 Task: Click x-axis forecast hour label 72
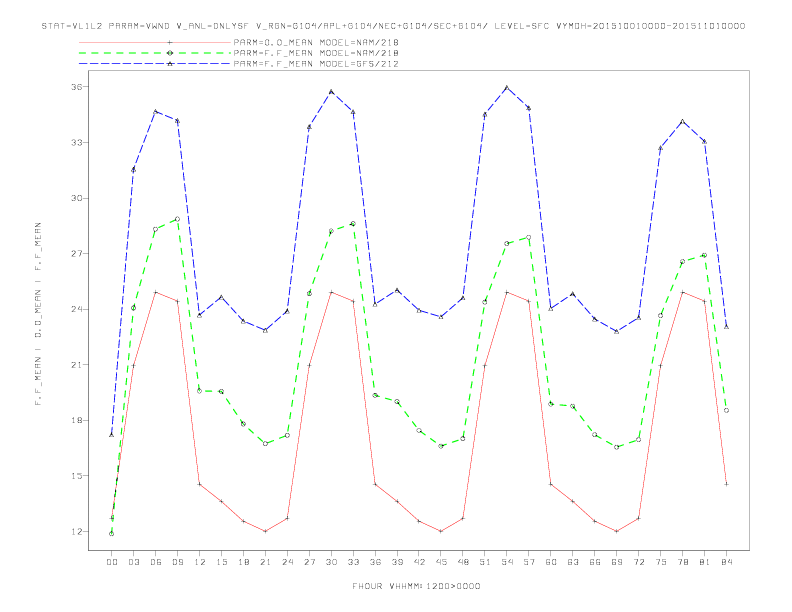coord(638,562)
